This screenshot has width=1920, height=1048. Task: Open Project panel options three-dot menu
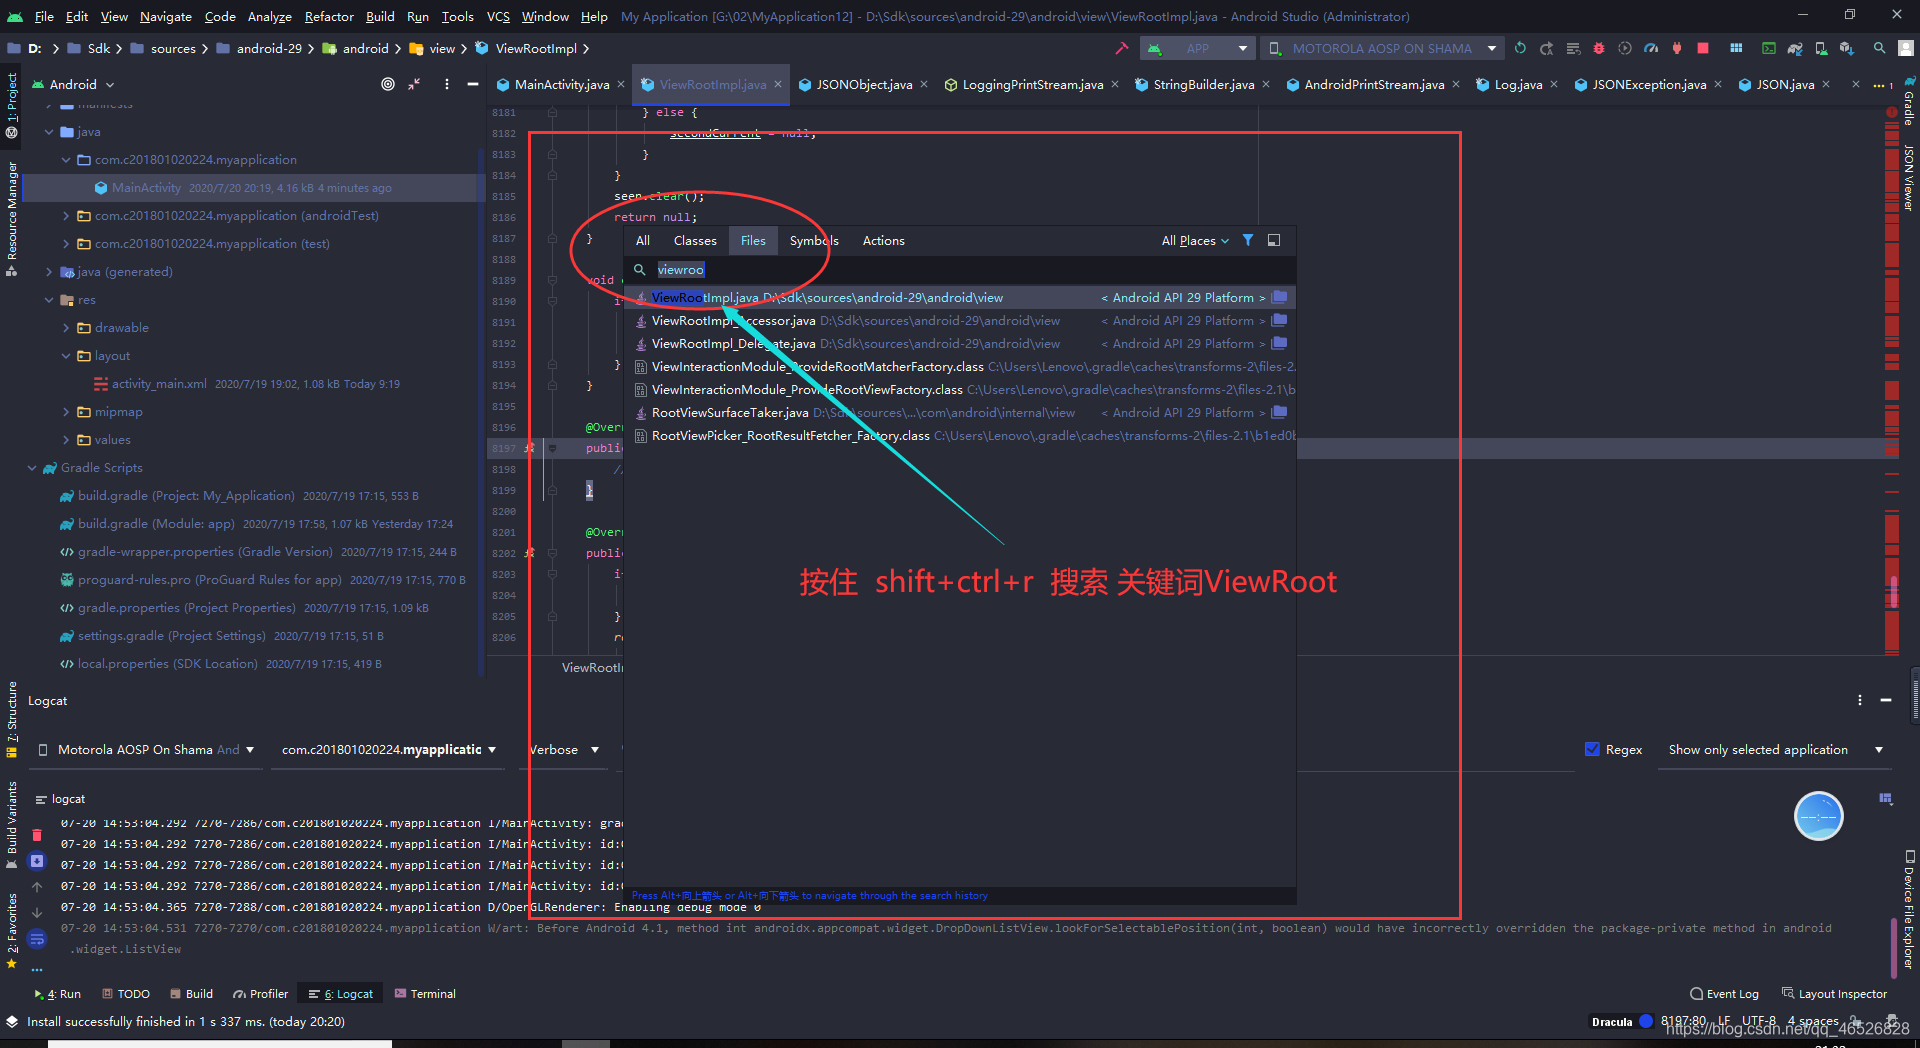(x=447, y=84)
